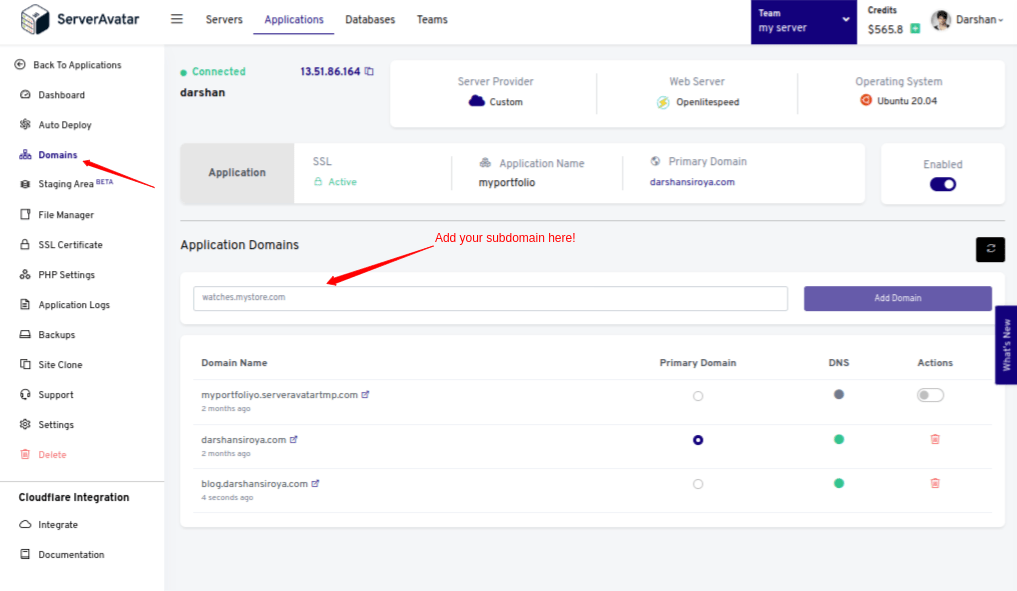1017x591 pixels.
Task: Add credits with green plus icon
Action: [x=915, y=29]
